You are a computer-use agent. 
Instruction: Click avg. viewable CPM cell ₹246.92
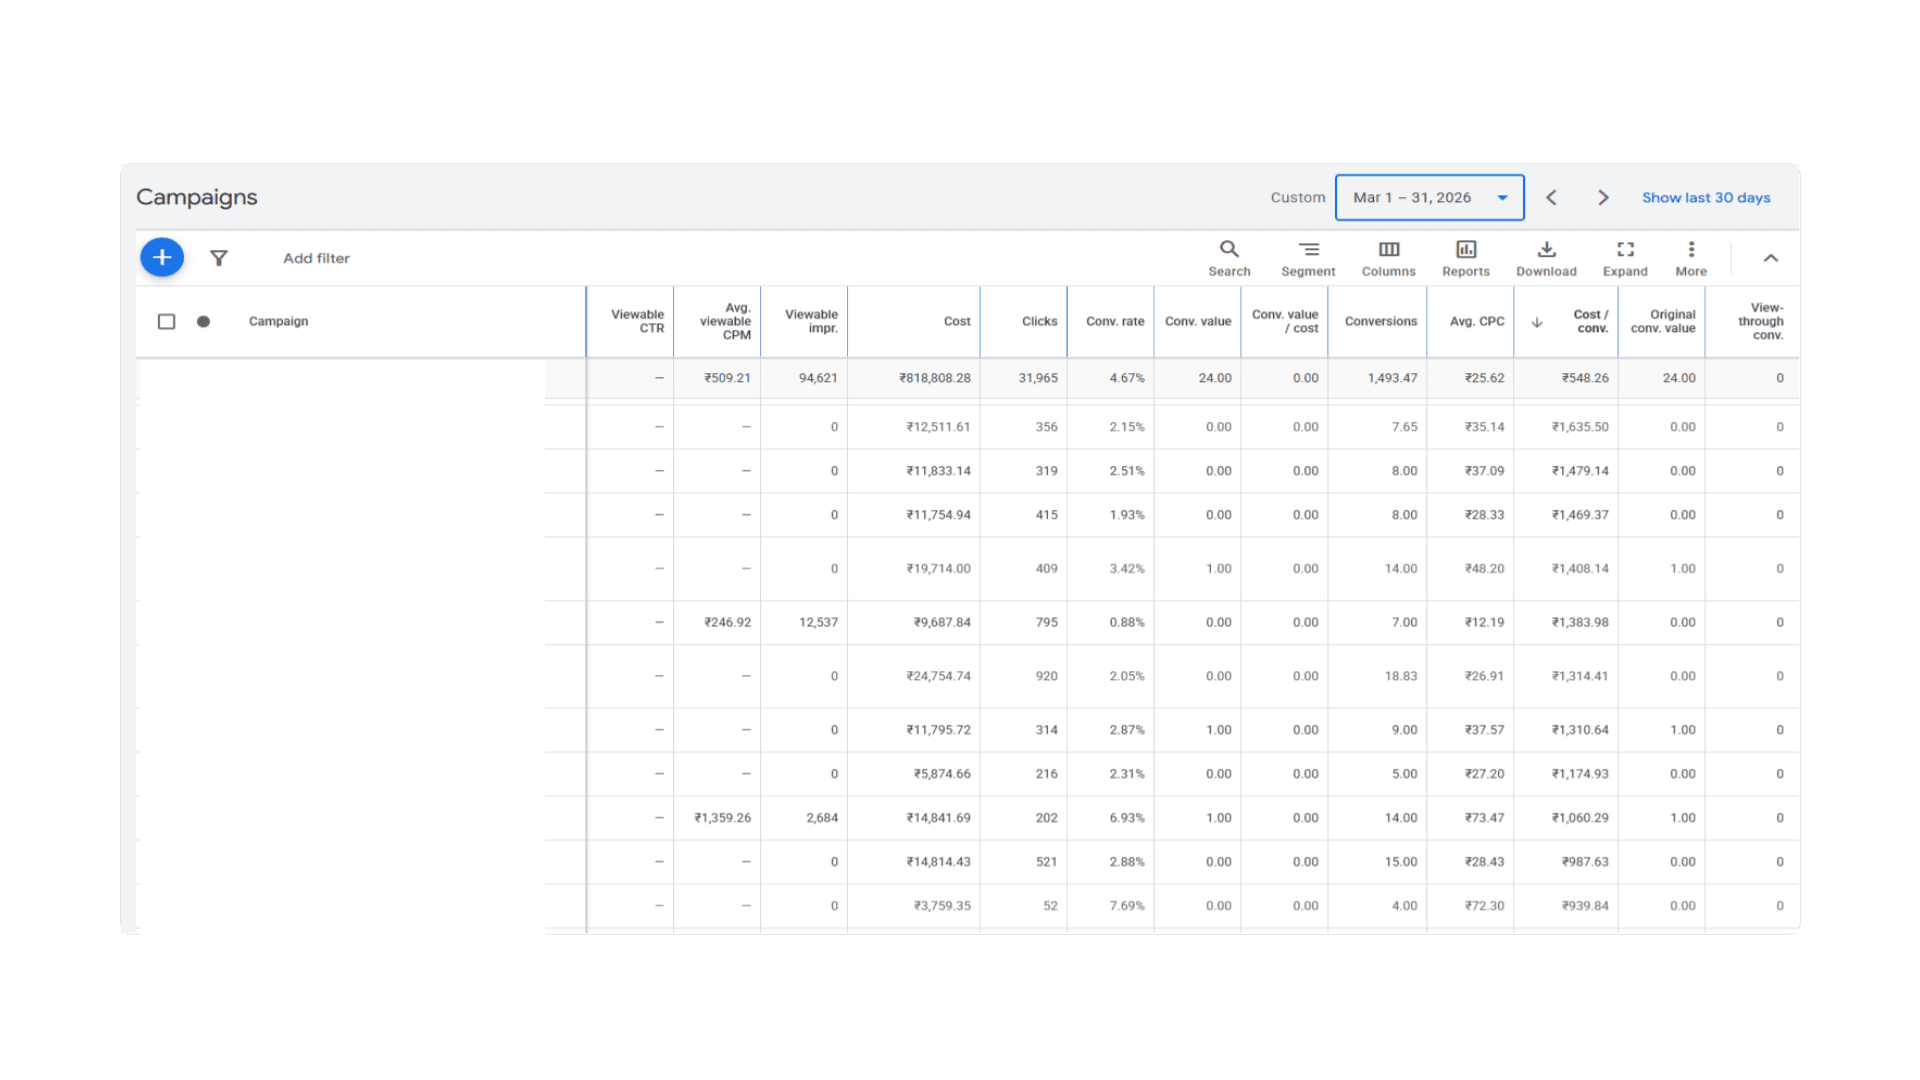click(727, 623)
